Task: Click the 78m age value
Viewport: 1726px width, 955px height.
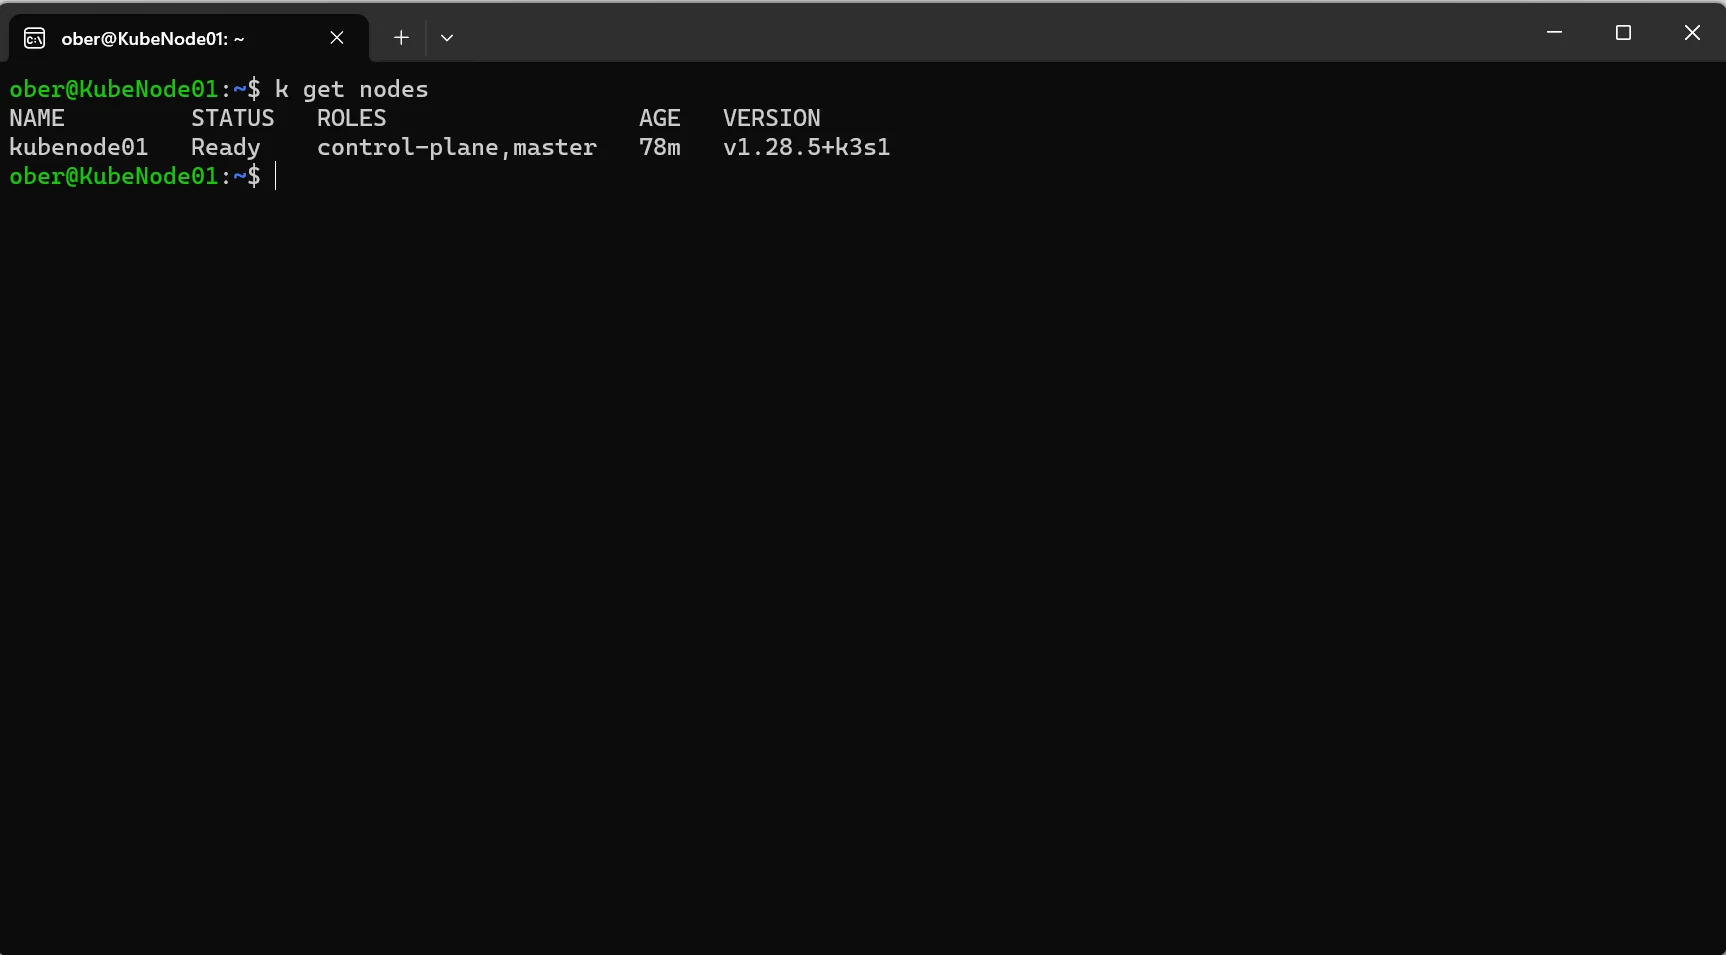Action: [x=660, y=147]
